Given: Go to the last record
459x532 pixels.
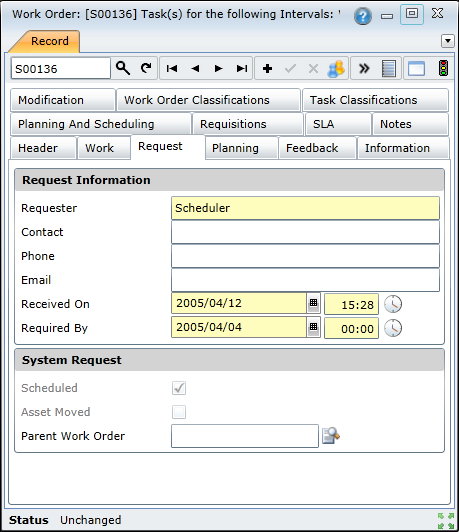Looking at the screenshot, I should pyautogui.click(x=242, y=69).
